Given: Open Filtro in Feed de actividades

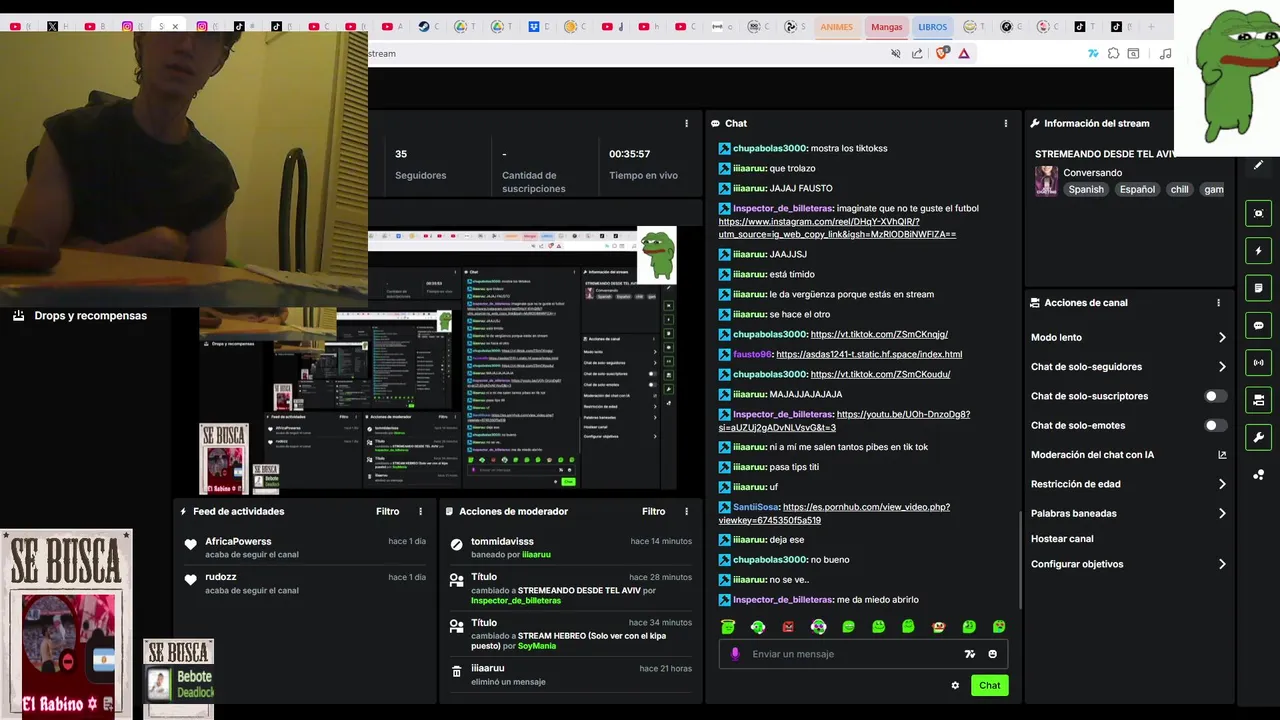Looking at the screenshot, I should pyautogui.click(x=388, y=511).
